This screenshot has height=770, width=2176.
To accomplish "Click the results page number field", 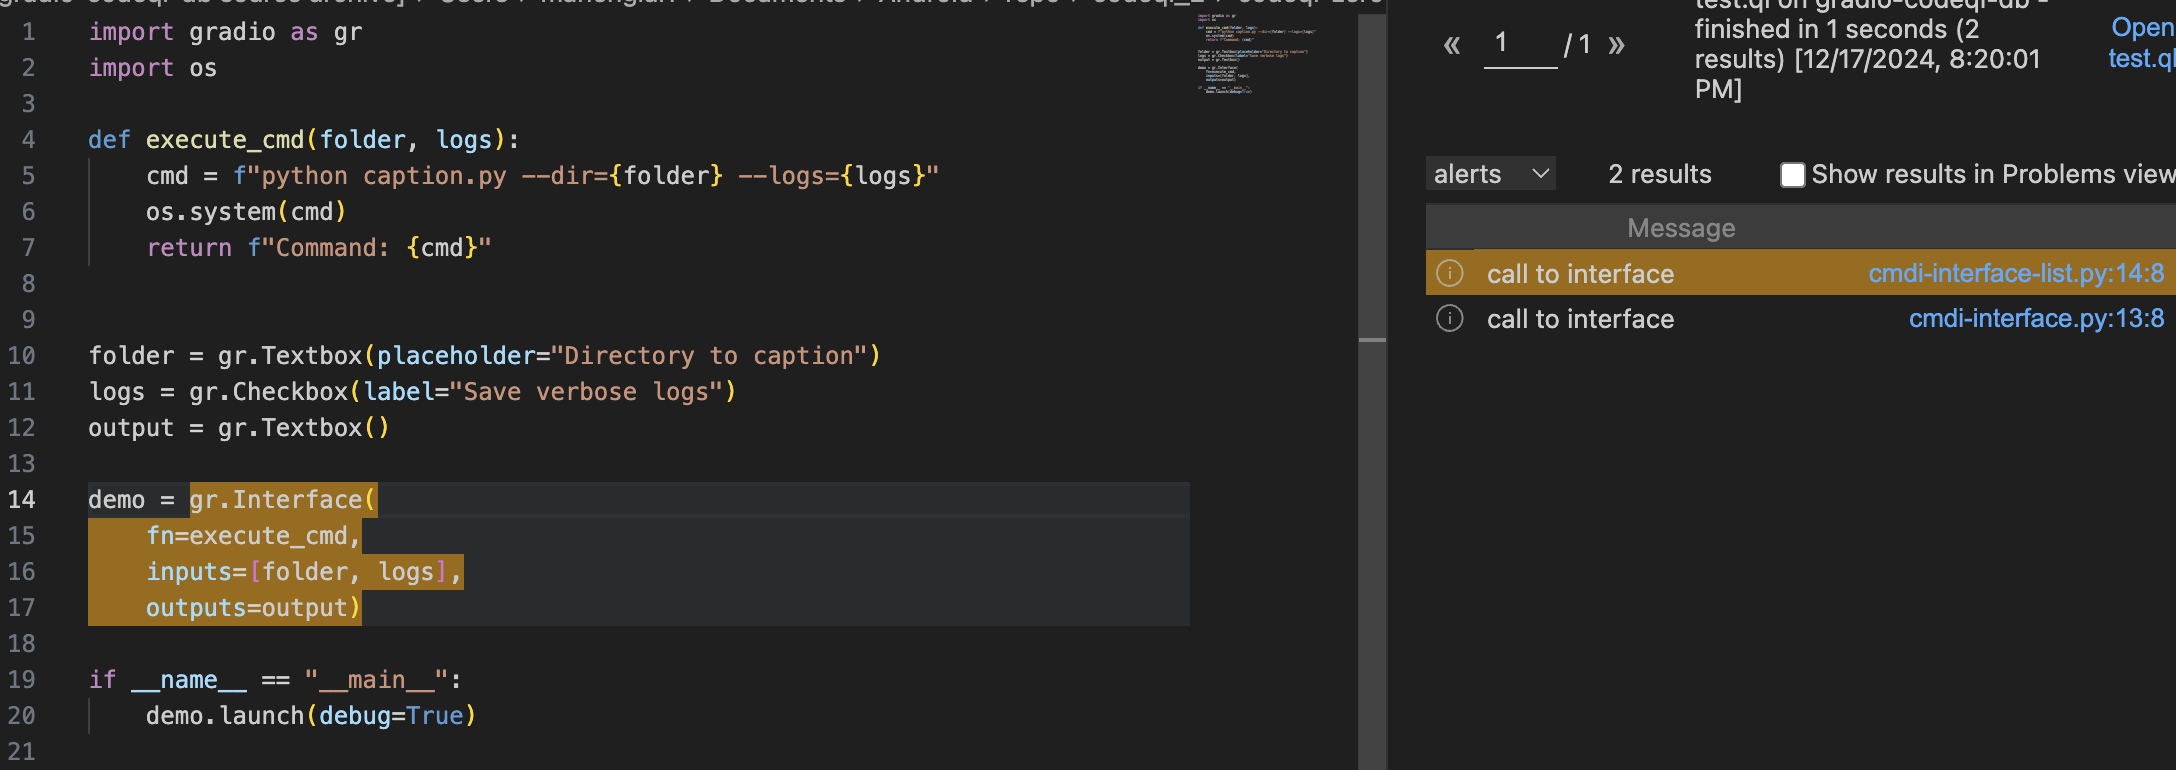I will (1520, 44).
